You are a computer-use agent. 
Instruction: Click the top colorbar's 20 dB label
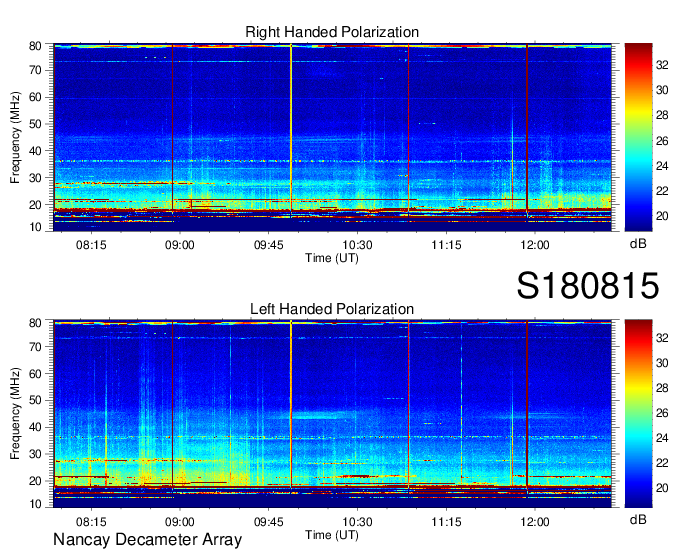point(662,216)
